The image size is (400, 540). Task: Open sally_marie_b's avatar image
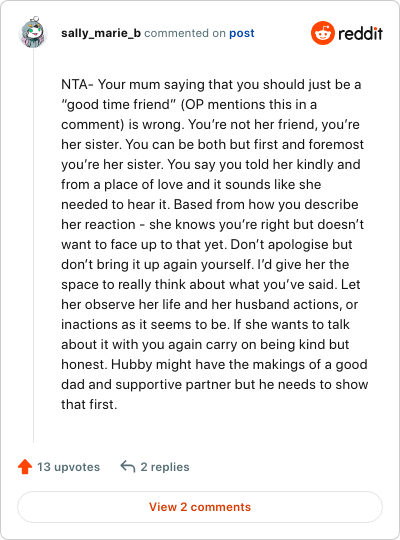(33, 32)
